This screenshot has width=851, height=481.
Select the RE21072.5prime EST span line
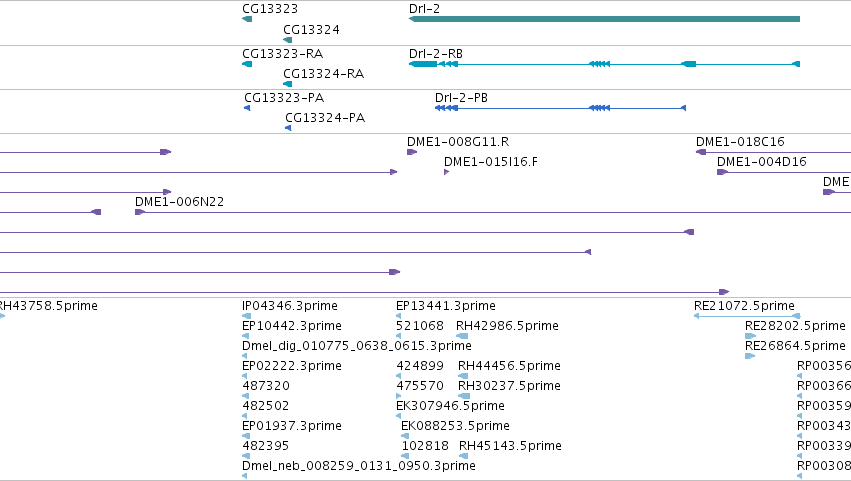pyautogui.click(x=747, y=316)
